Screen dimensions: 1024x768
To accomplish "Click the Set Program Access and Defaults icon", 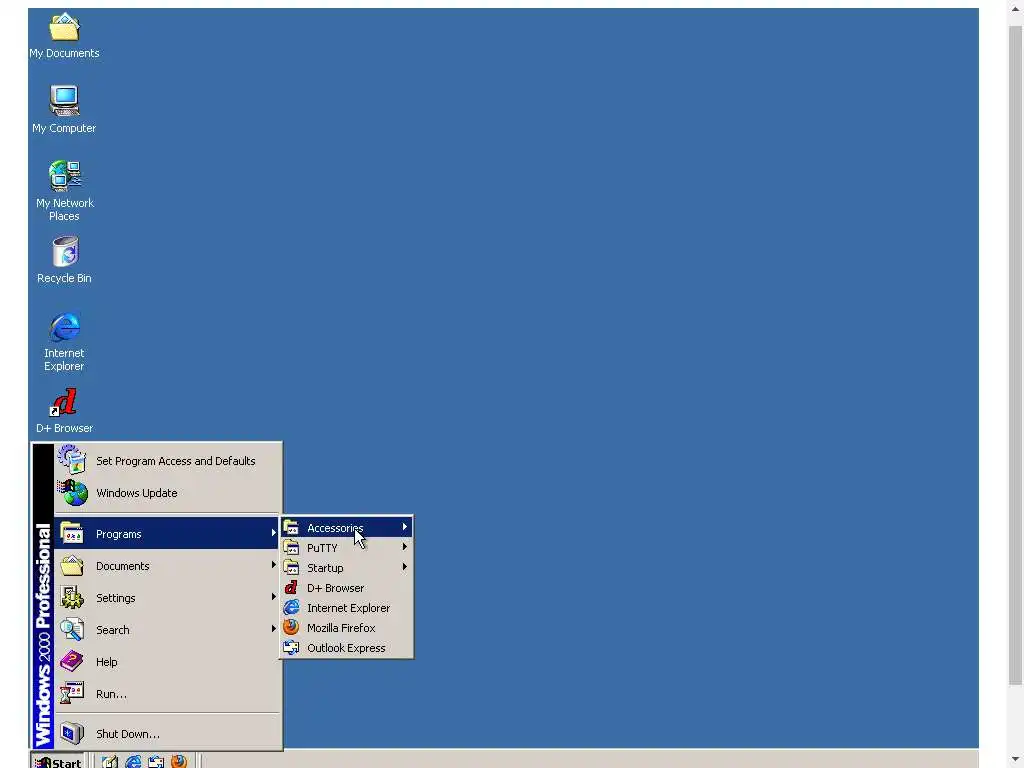I will coord(72,460).
